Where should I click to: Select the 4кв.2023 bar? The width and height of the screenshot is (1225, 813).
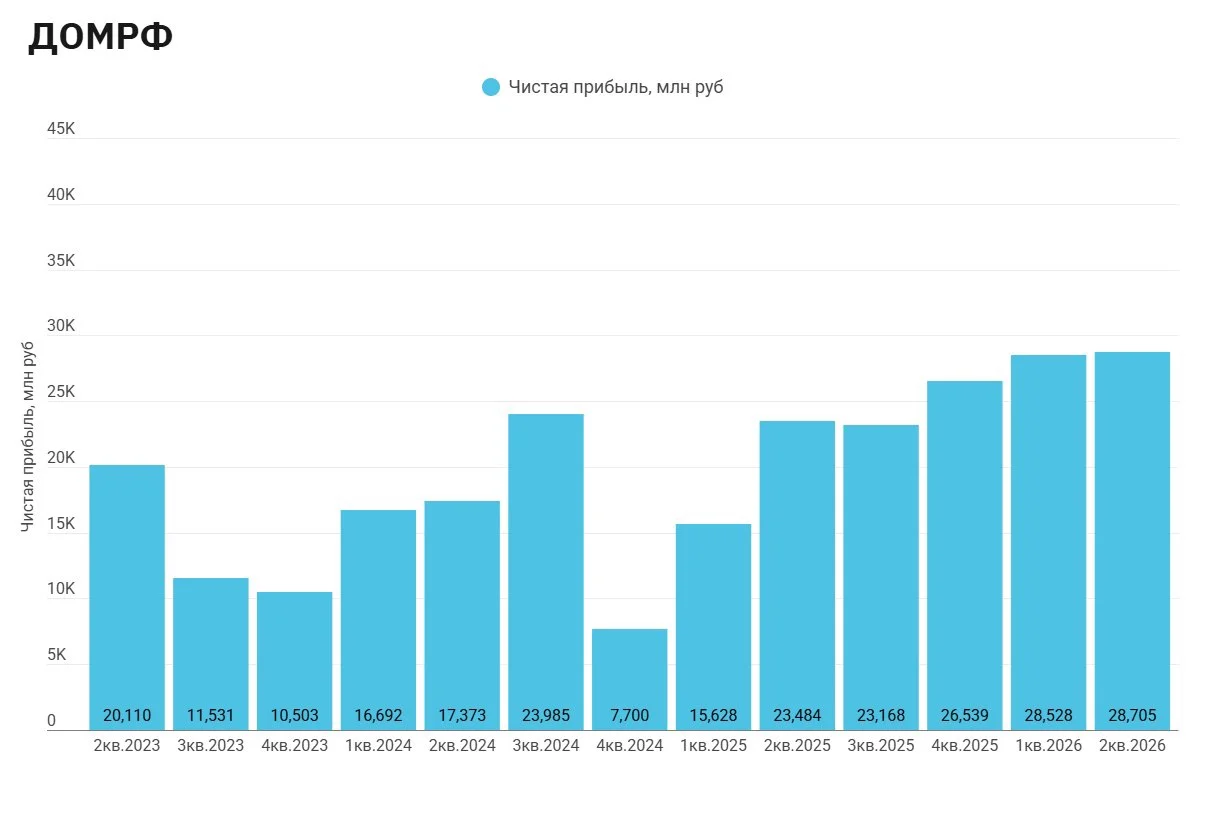point(295,661)
